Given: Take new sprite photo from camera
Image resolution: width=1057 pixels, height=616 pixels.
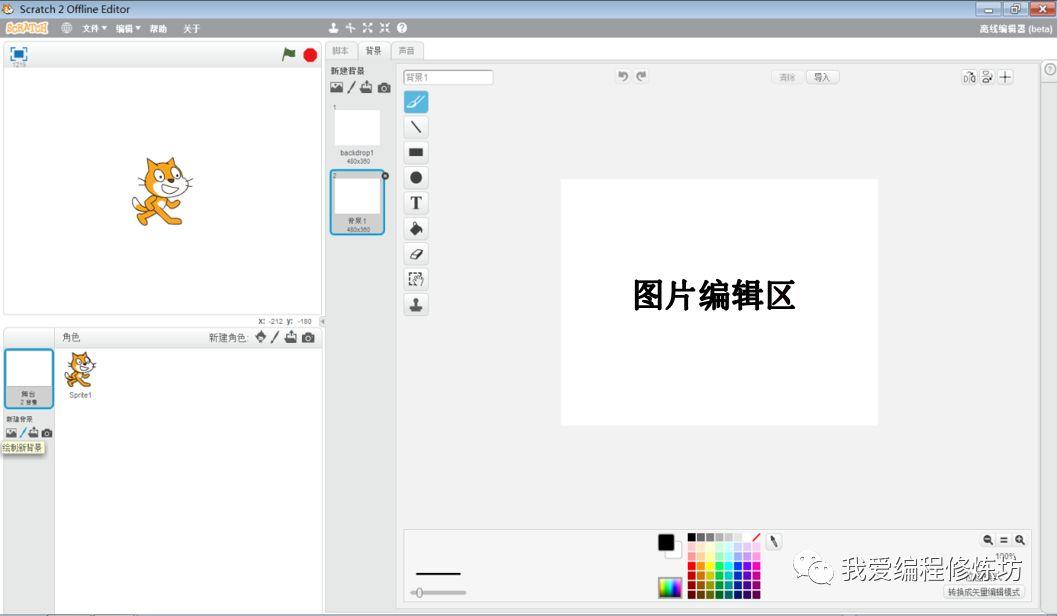Looking at the screenshot, I should 308,337.
